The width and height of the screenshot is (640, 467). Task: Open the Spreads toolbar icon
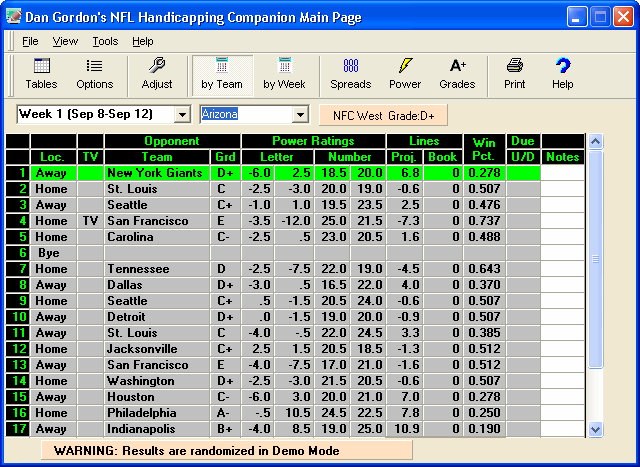click(x=351, y=76)
